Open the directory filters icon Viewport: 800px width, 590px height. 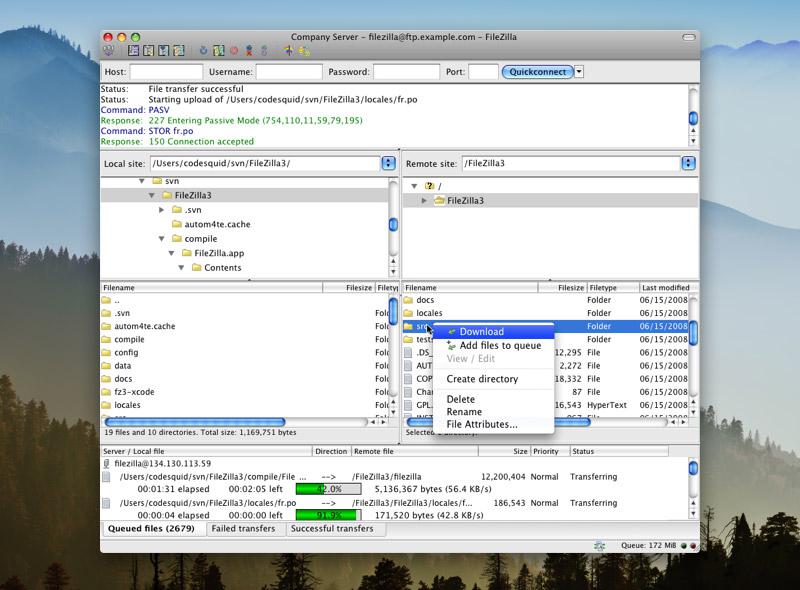coord(289,50)
